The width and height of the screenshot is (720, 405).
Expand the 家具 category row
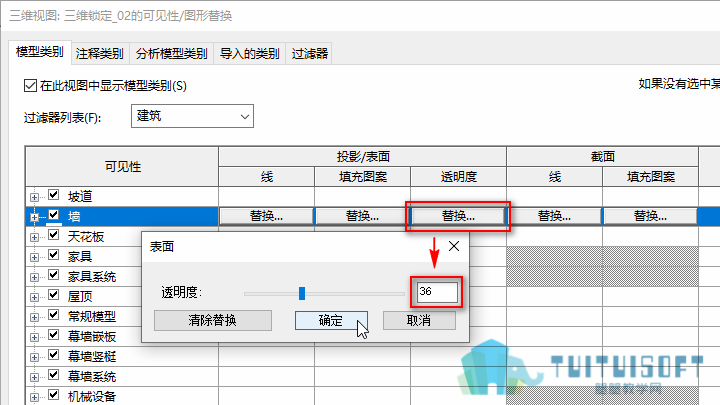pos(34,257)
